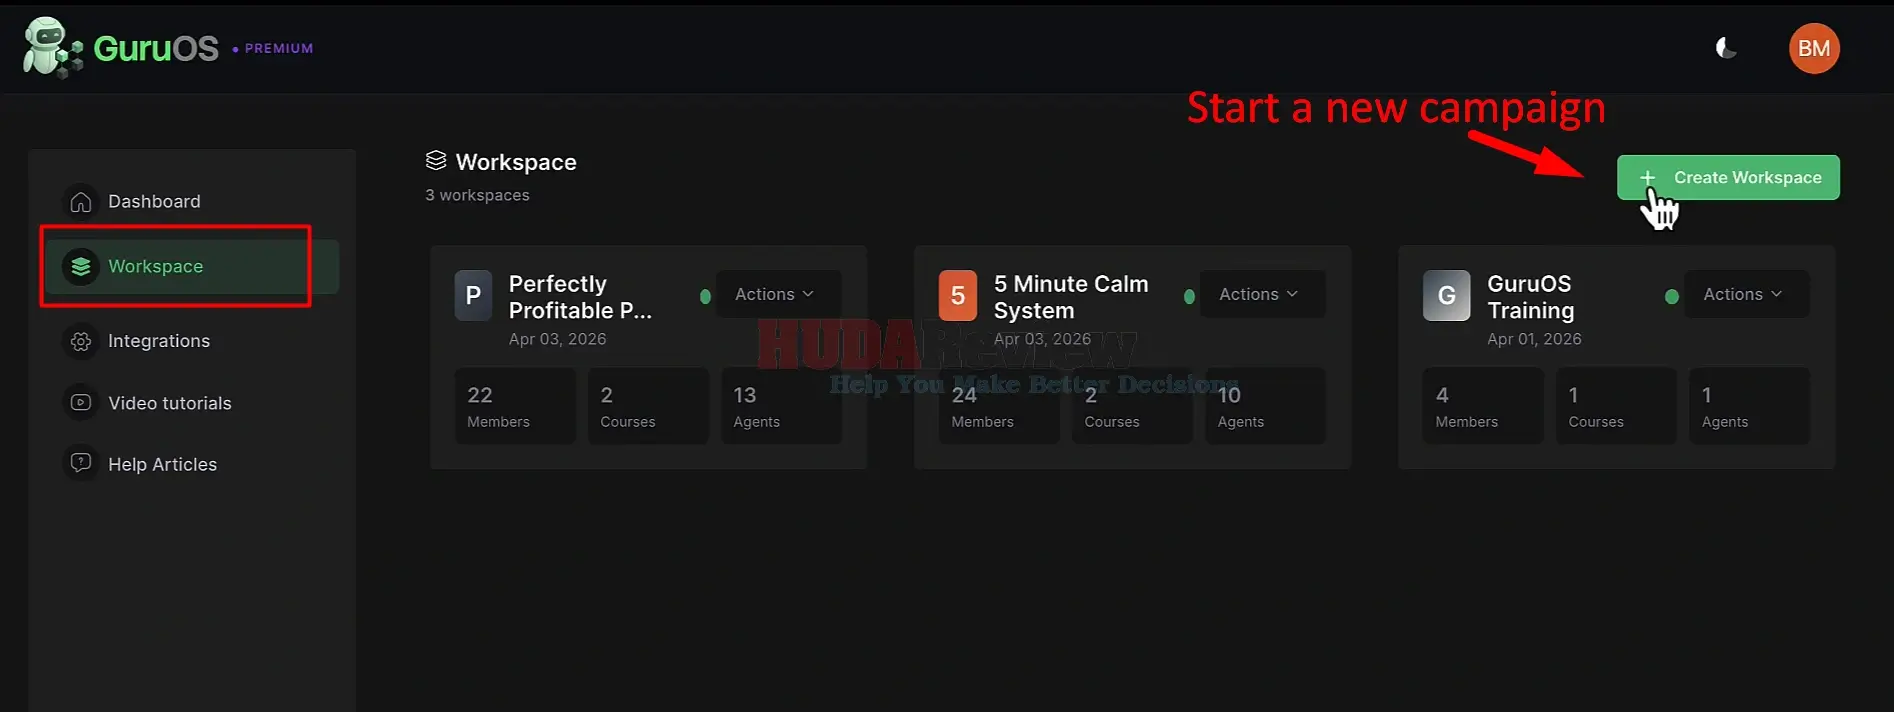
Task: Click the Workspace layers icon in sidebar
Action: coord(81,266)
